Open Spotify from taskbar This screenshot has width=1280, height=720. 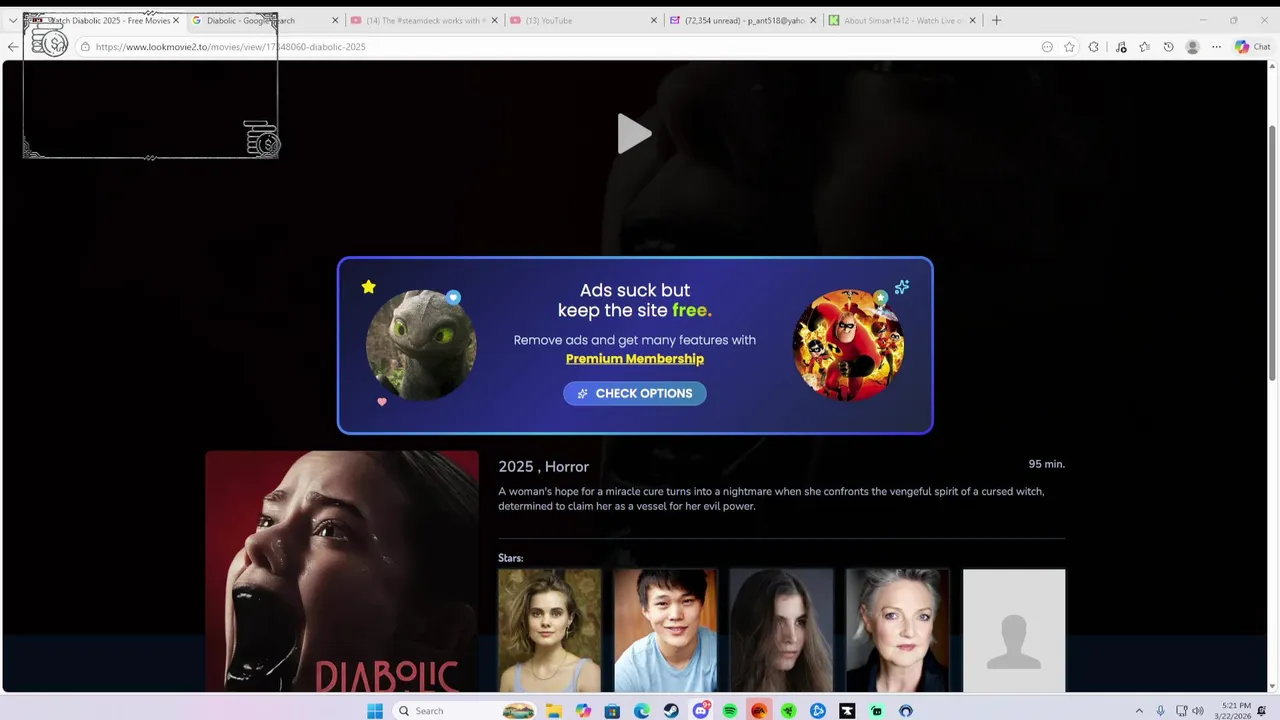coord(730,711)
